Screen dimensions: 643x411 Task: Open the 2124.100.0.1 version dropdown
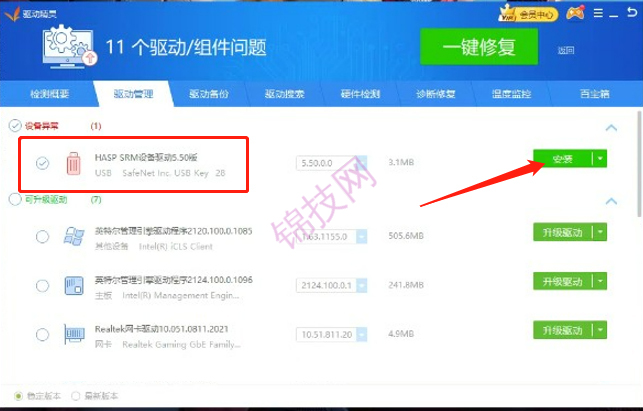(x=361, y=285)
